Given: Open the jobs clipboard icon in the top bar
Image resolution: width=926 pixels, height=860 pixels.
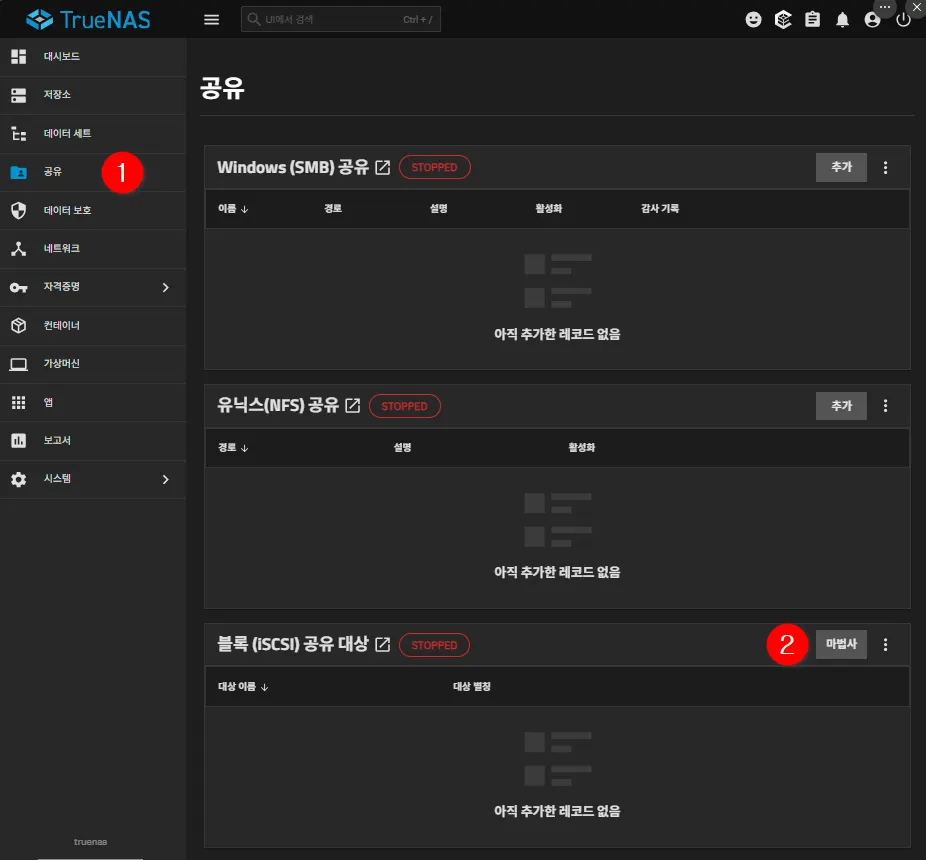Looking at the screenshot, I should point(813,19).
